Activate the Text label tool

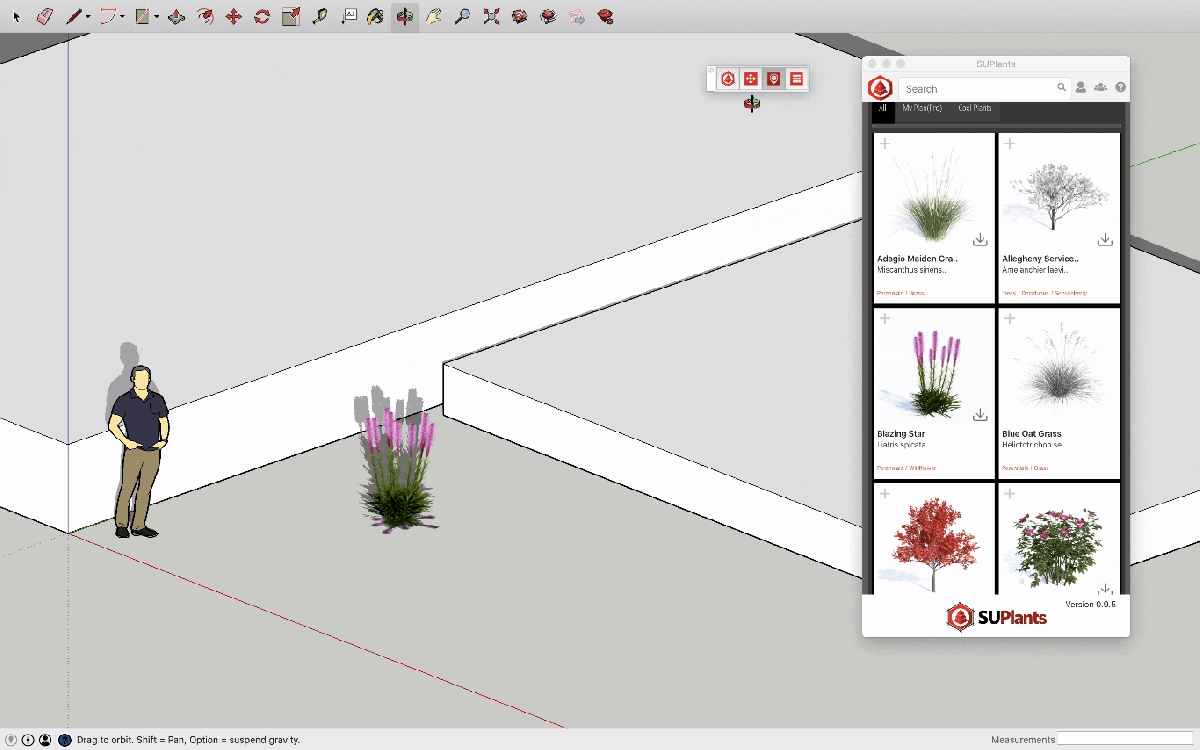click(349, 16)
